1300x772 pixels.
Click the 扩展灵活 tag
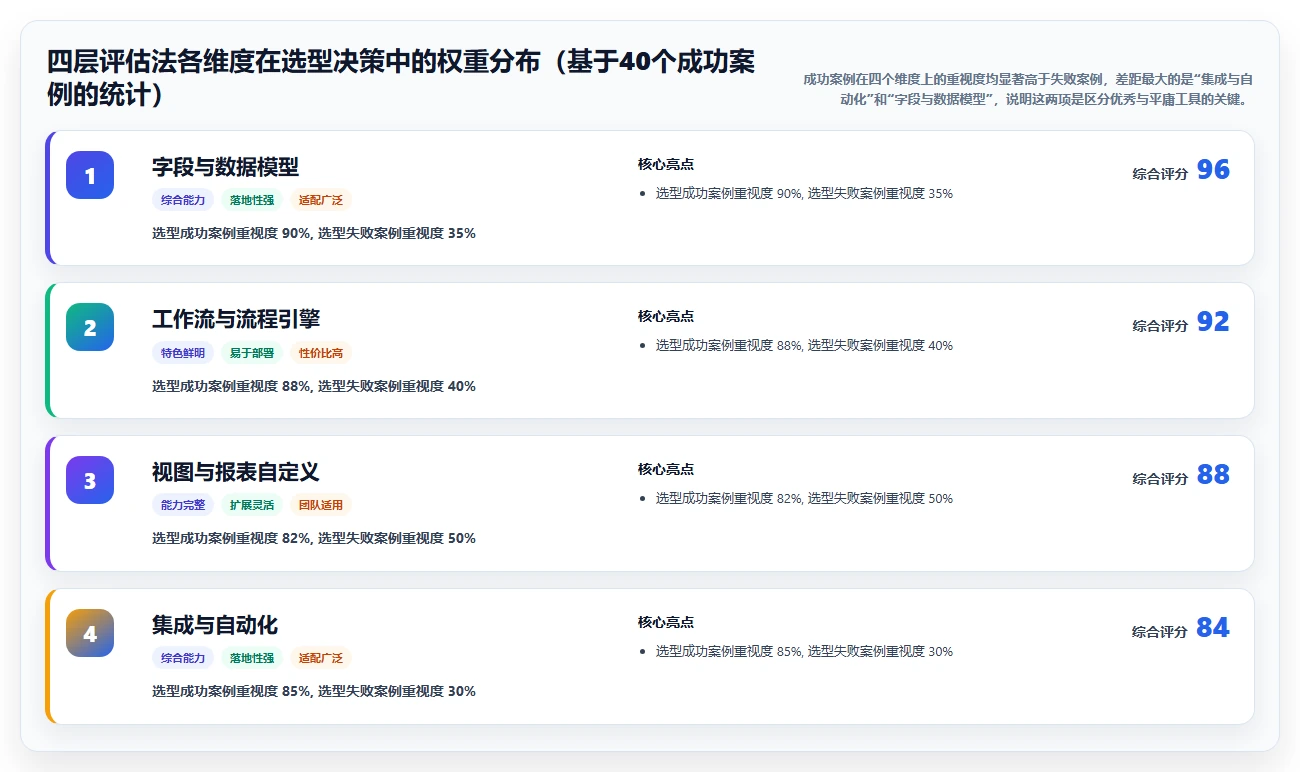point(252,505)
